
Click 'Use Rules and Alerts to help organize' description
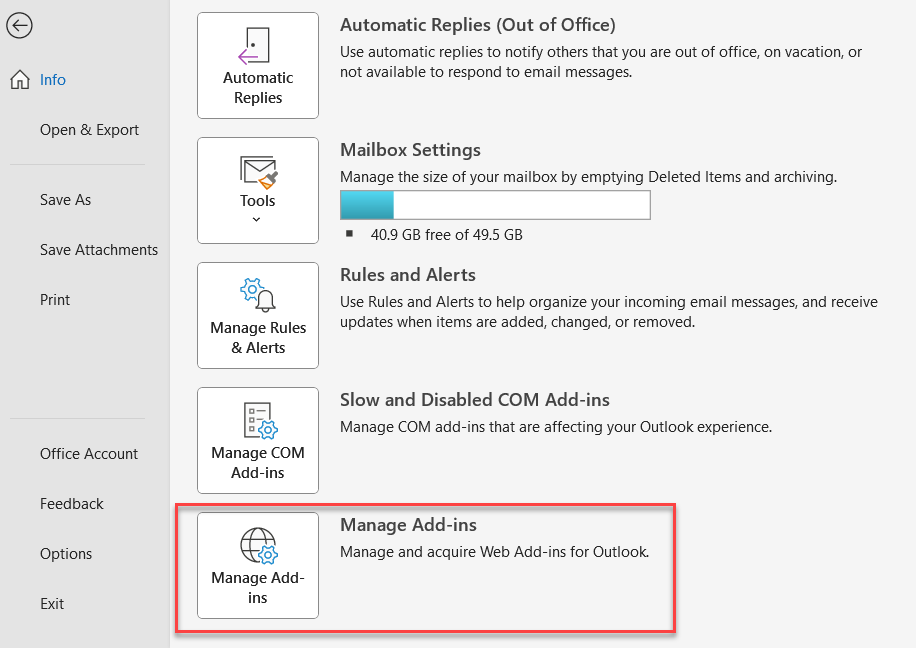[609, 312]
